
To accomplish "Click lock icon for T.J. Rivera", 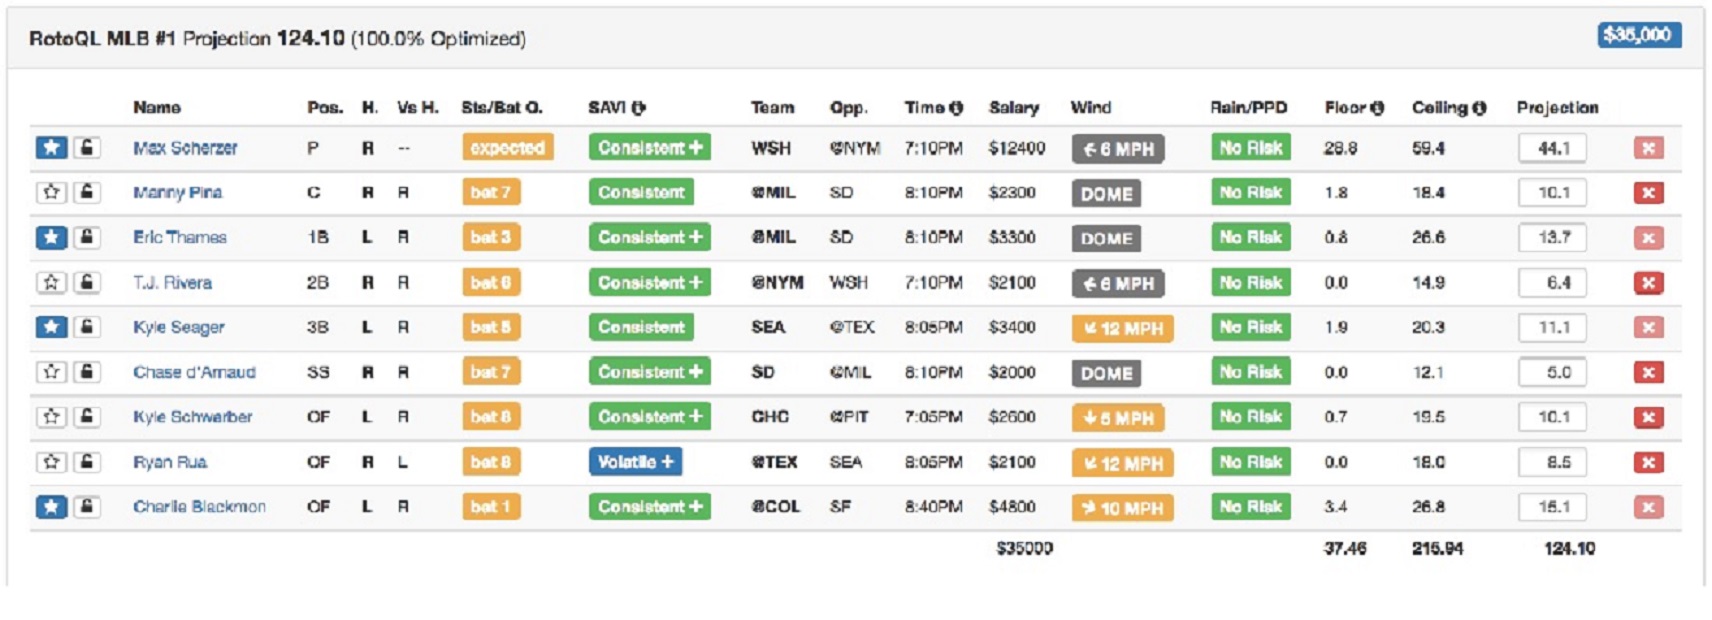I will click(x=87, y=282).
